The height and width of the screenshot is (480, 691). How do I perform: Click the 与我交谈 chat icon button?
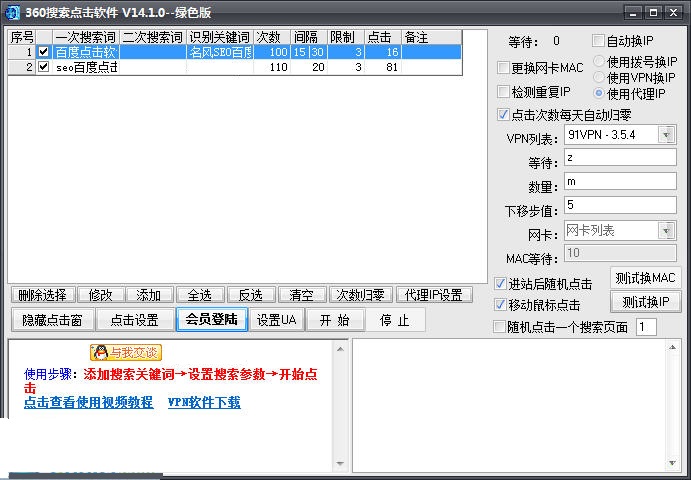pos(125,352)
